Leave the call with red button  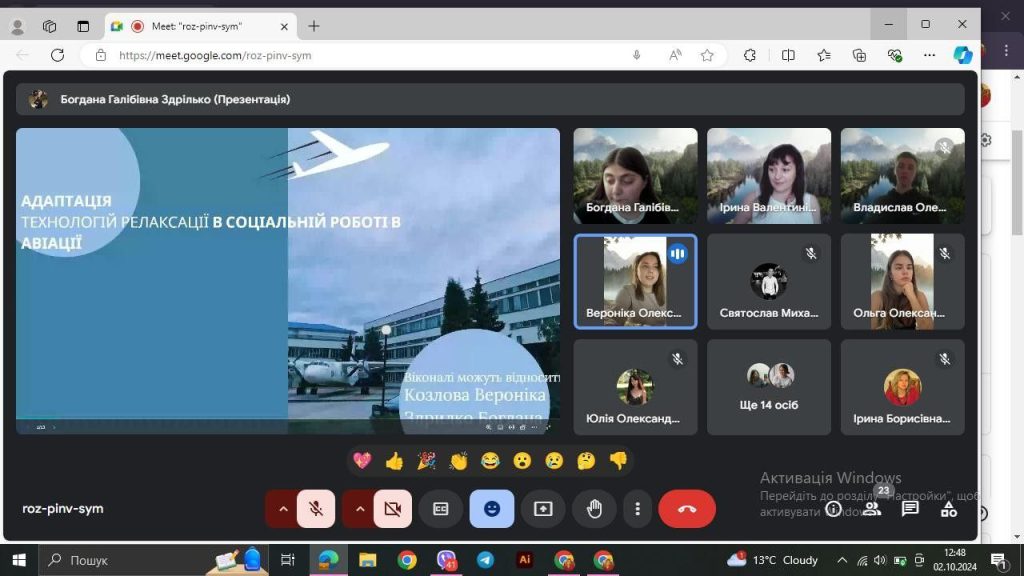click(687, 509)
